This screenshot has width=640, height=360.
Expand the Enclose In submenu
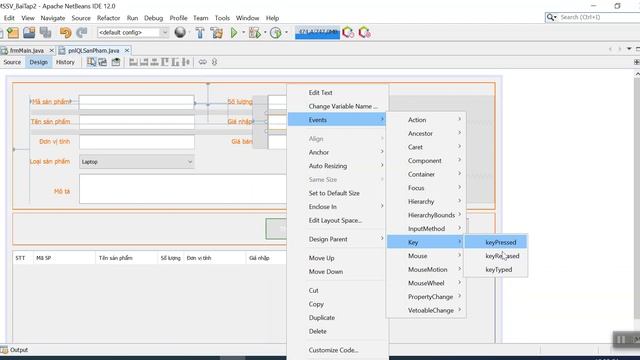pyautogui.click(x=338, y=207)
